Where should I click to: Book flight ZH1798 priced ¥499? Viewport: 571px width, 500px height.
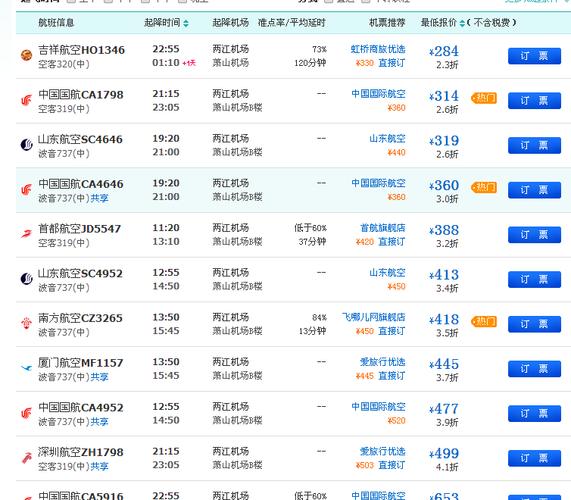click(534, 458)
